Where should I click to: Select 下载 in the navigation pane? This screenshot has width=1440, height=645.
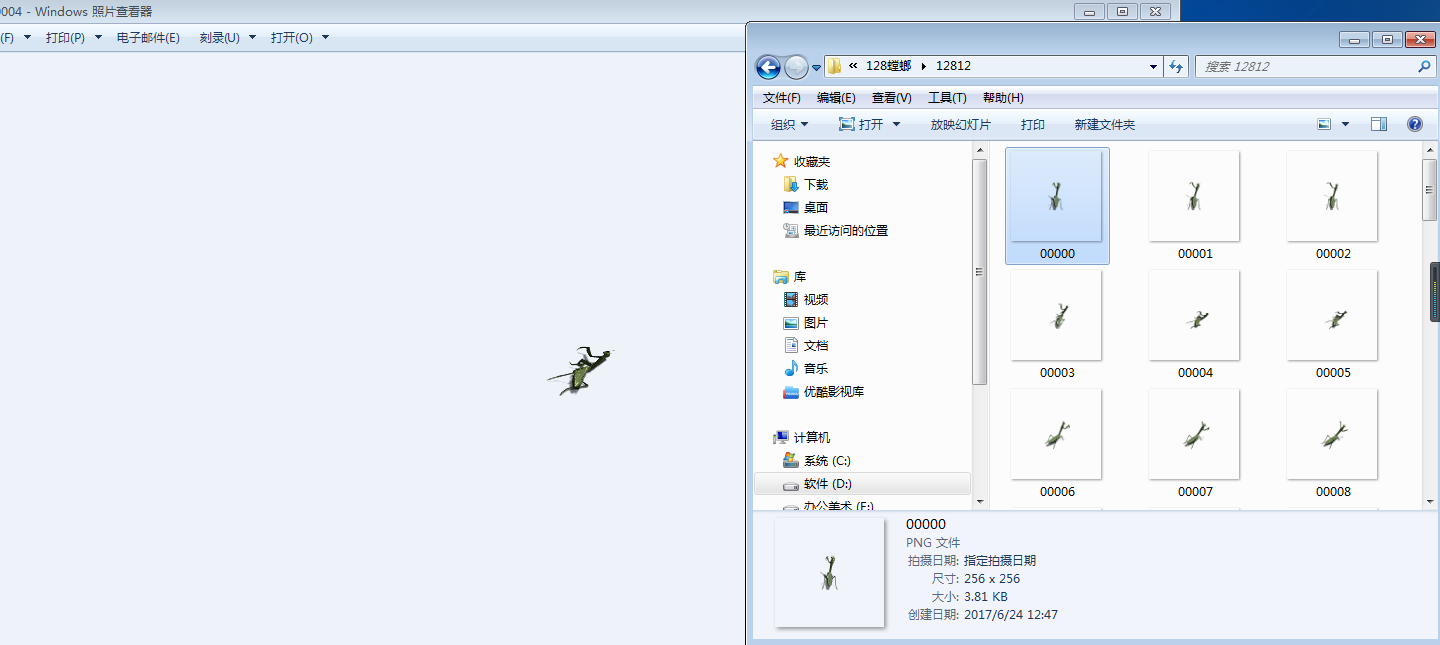pos(816,185)
